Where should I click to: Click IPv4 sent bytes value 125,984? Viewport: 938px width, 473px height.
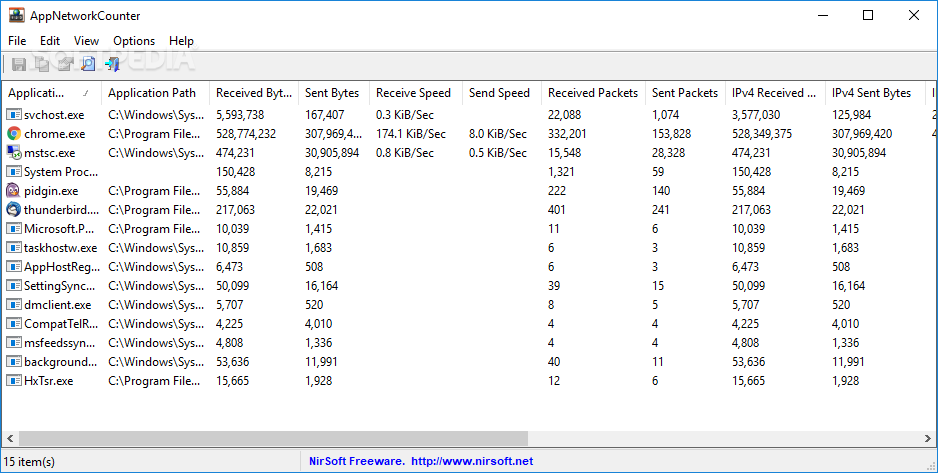point(852,115)
